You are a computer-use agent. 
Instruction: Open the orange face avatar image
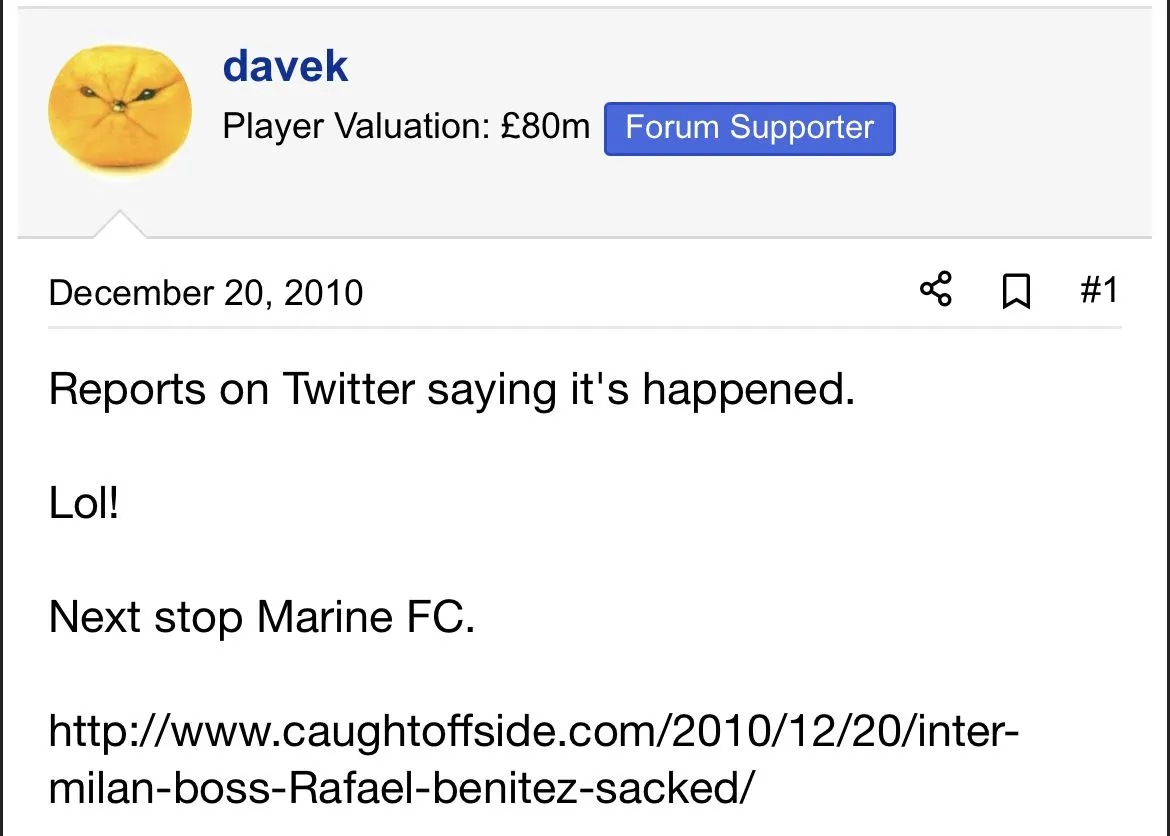click(120, 111)
